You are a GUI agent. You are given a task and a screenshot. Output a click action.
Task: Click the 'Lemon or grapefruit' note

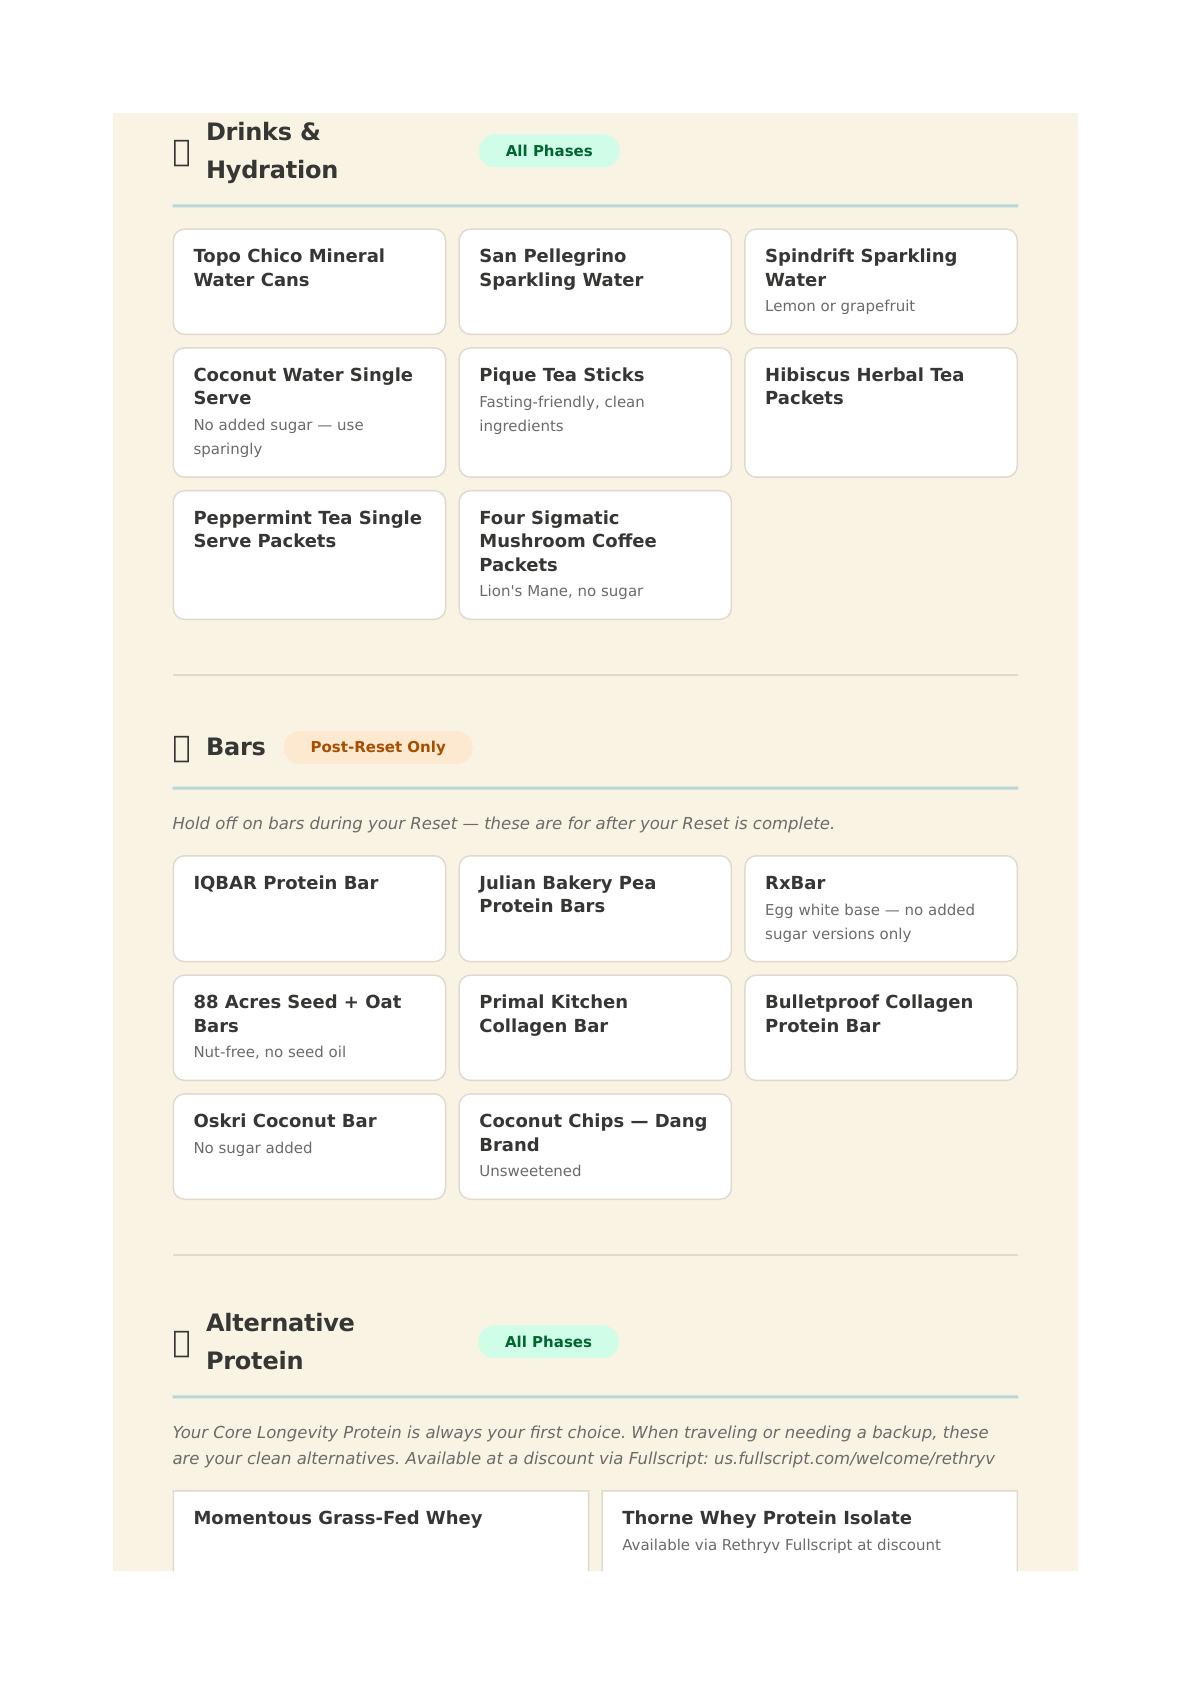pyautogui.click(x=840, y=306)
